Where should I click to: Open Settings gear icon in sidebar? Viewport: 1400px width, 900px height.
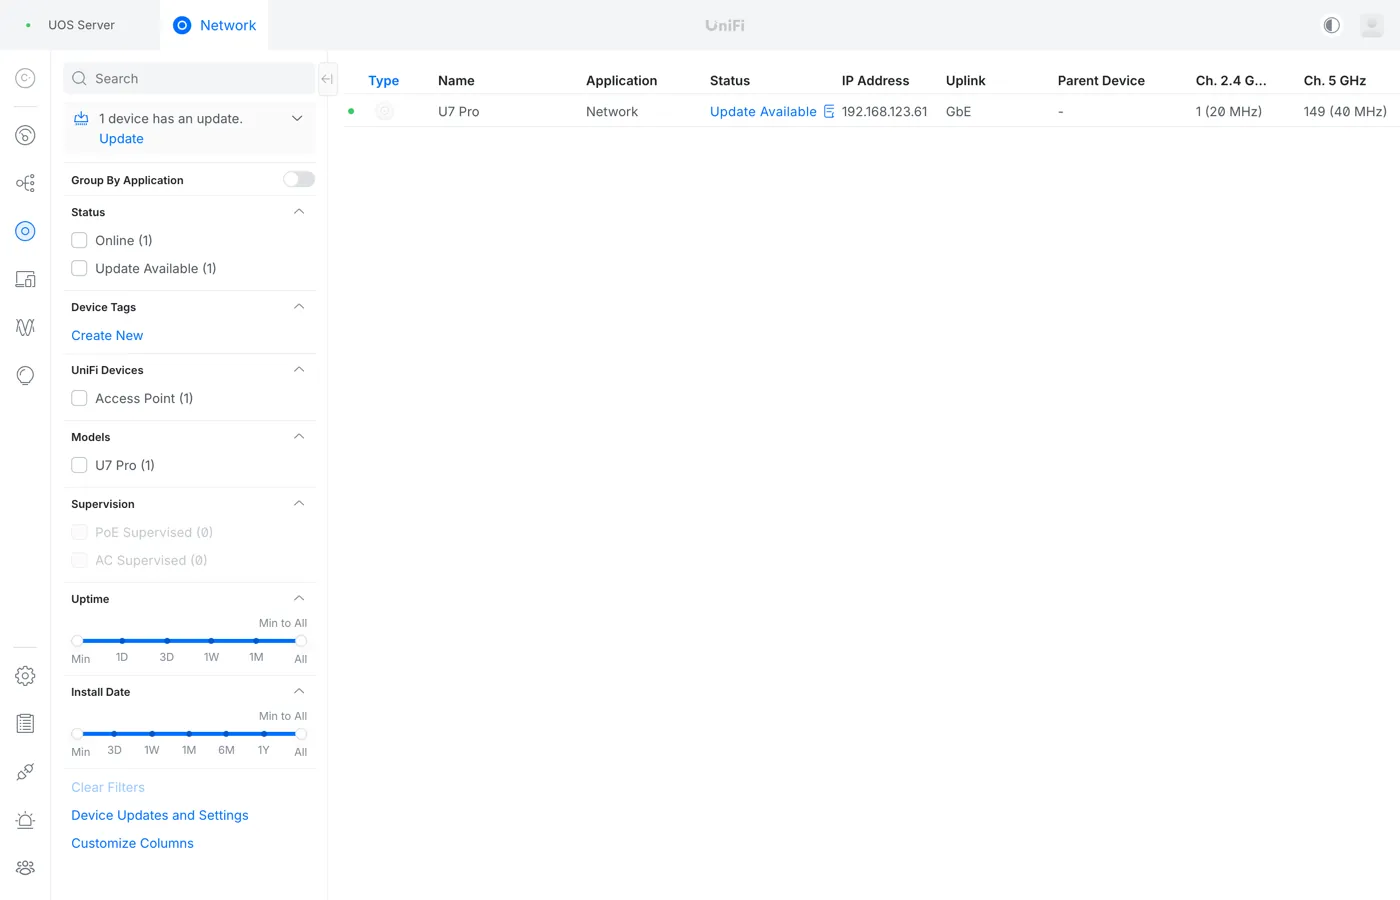point(25,676)
